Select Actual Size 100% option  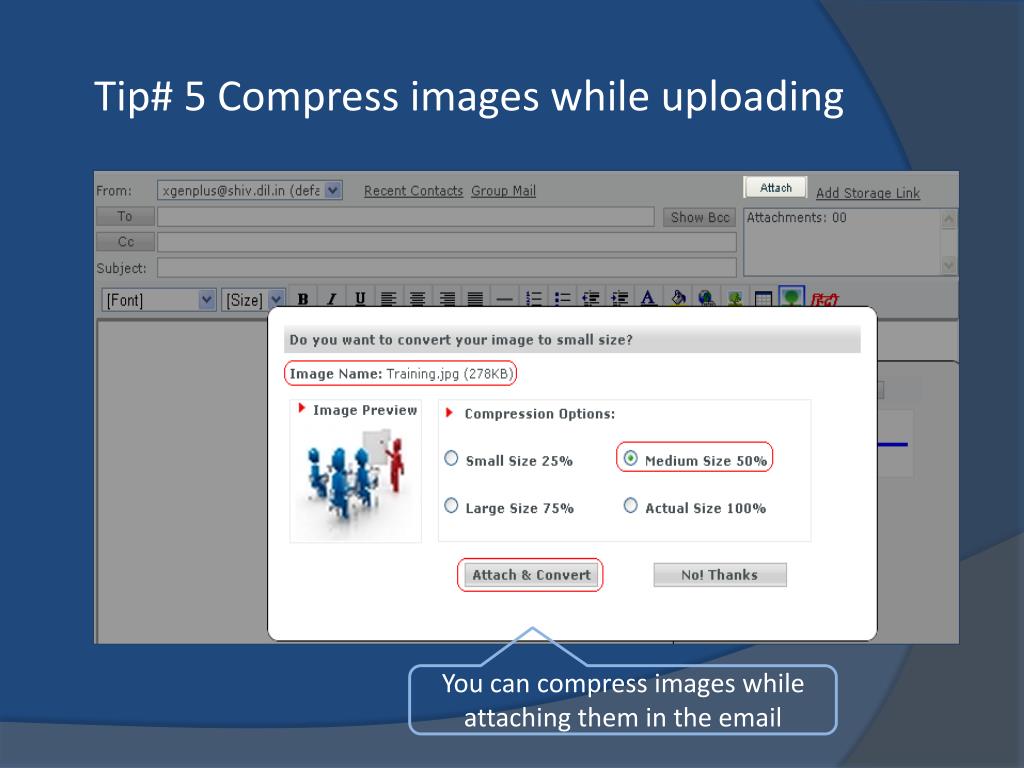pyautogui.click(x=630, y=505)
